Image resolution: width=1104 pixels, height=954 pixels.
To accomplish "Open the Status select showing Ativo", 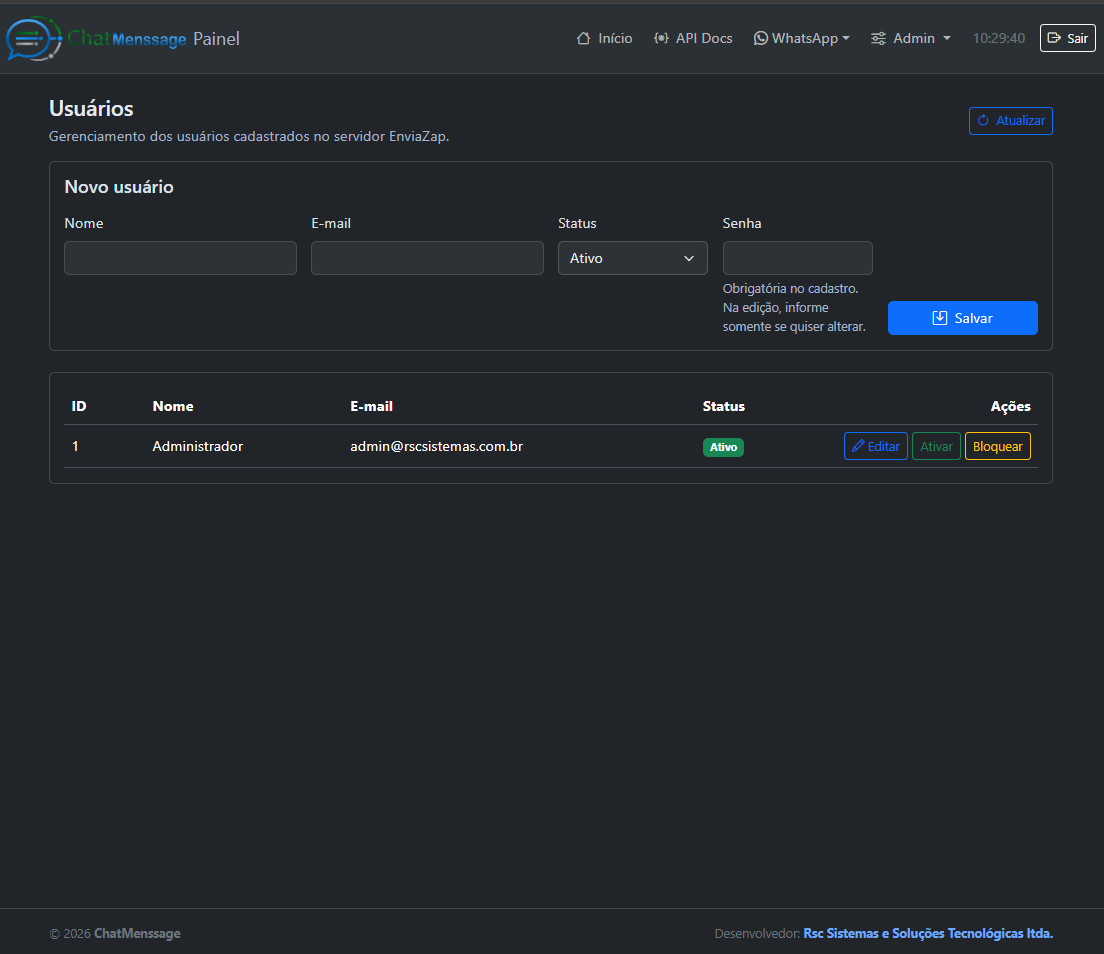I will pos(632,258).
